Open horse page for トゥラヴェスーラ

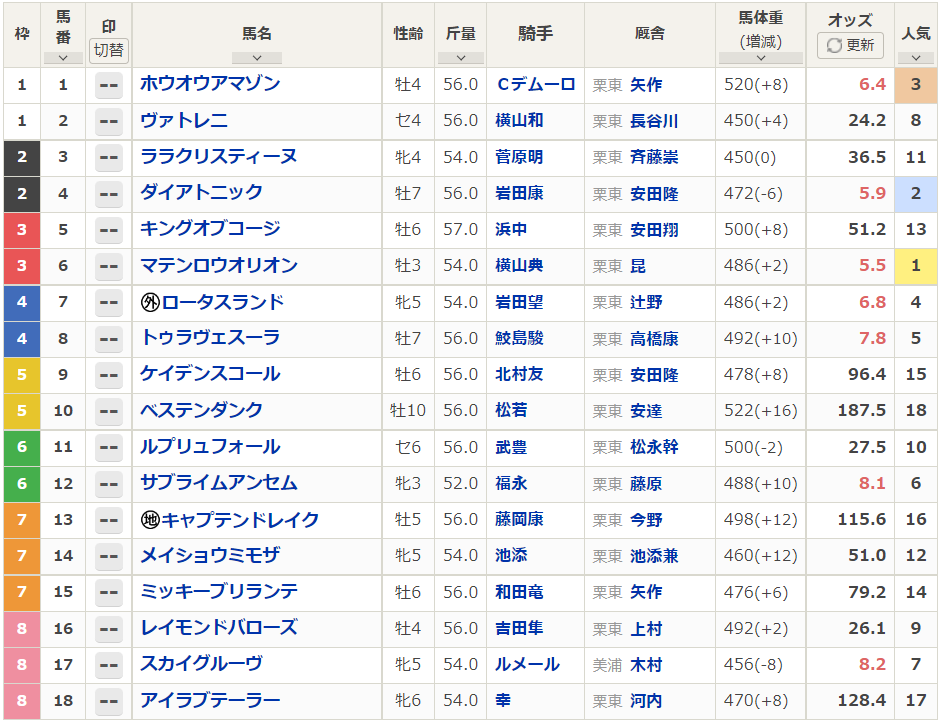[x=210, y=338]
